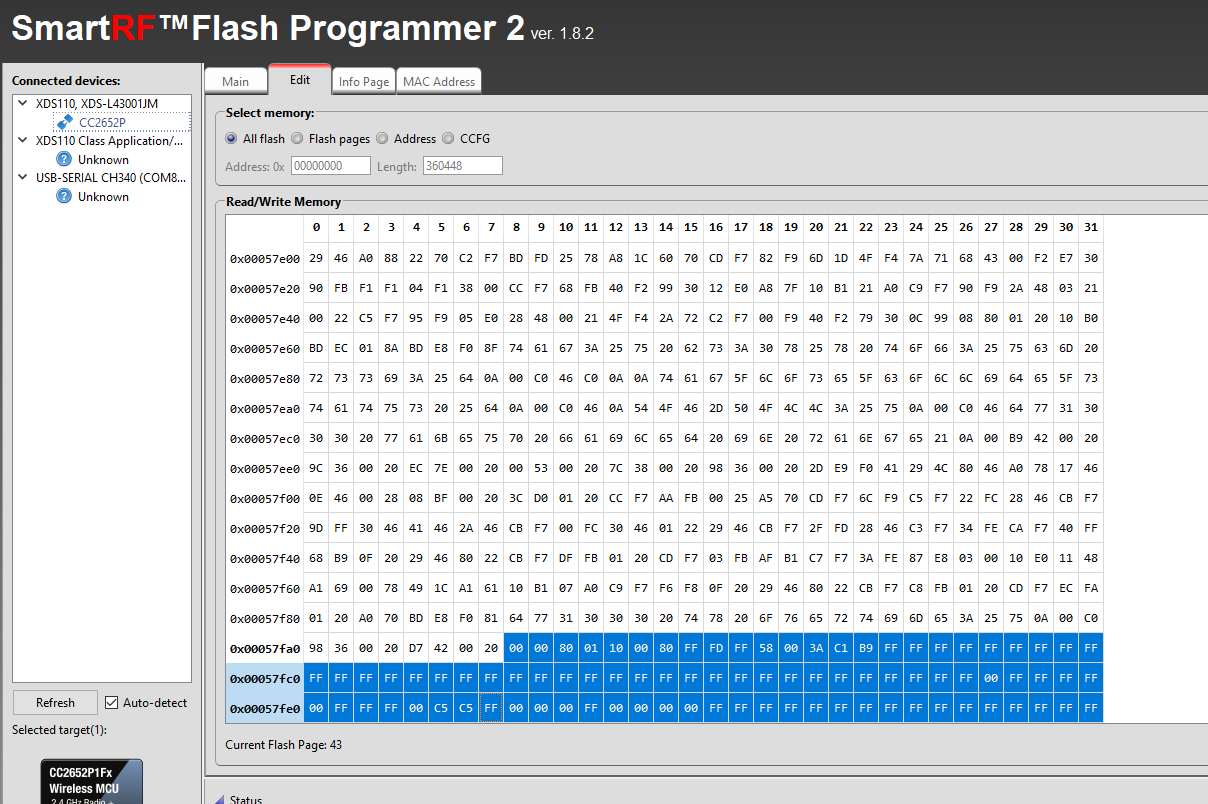Click the CC2652P1Fx Wireless MCU target image
1208x804 pixels.
tap(91, 781)
